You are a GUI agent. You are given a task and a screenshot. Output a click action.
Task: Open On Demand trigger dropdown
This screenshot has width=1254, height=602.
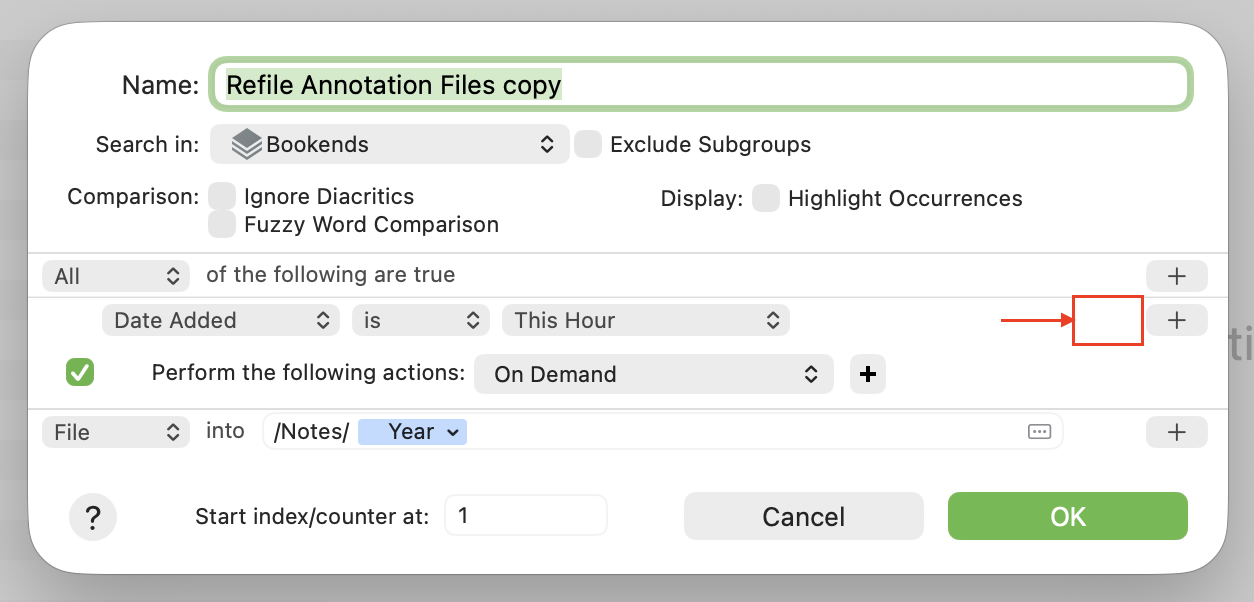point(653,374)
